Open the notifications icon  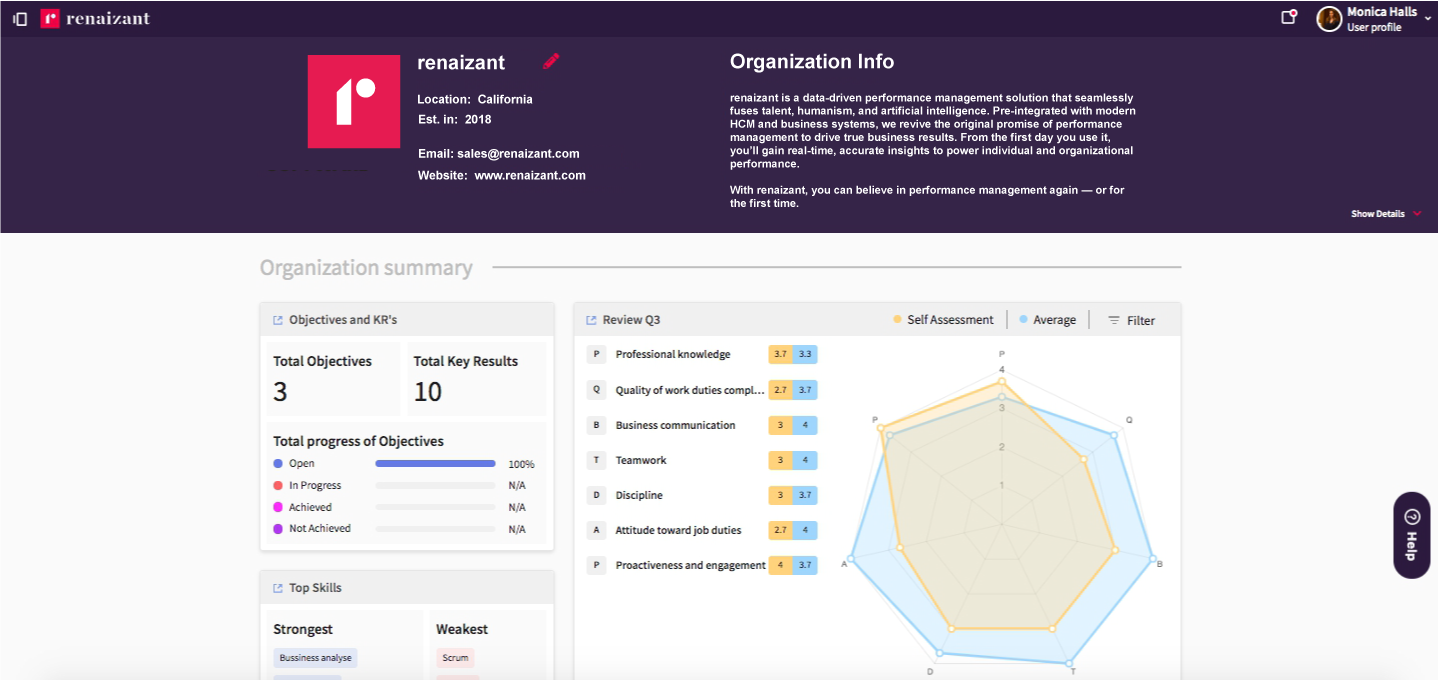pos(1289,17)
